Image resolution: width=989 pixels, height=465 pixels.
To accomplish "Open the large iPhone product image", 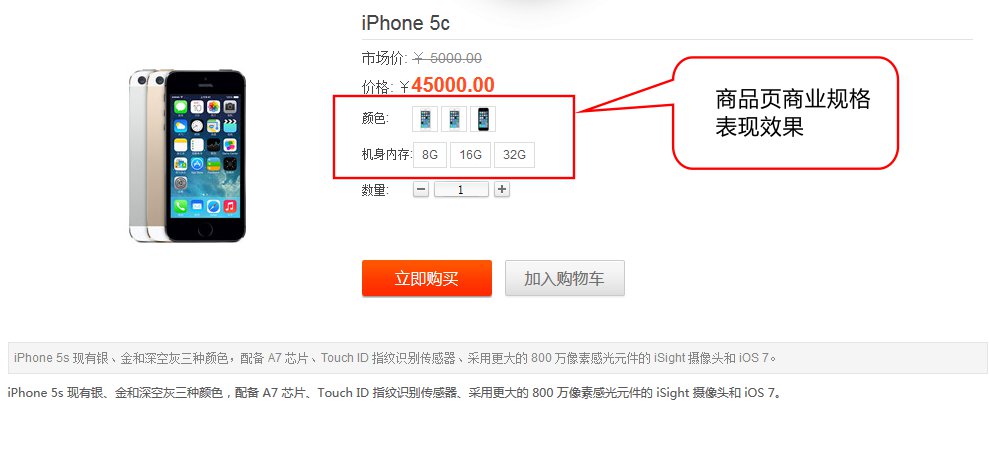I will [x=187, y=155].
